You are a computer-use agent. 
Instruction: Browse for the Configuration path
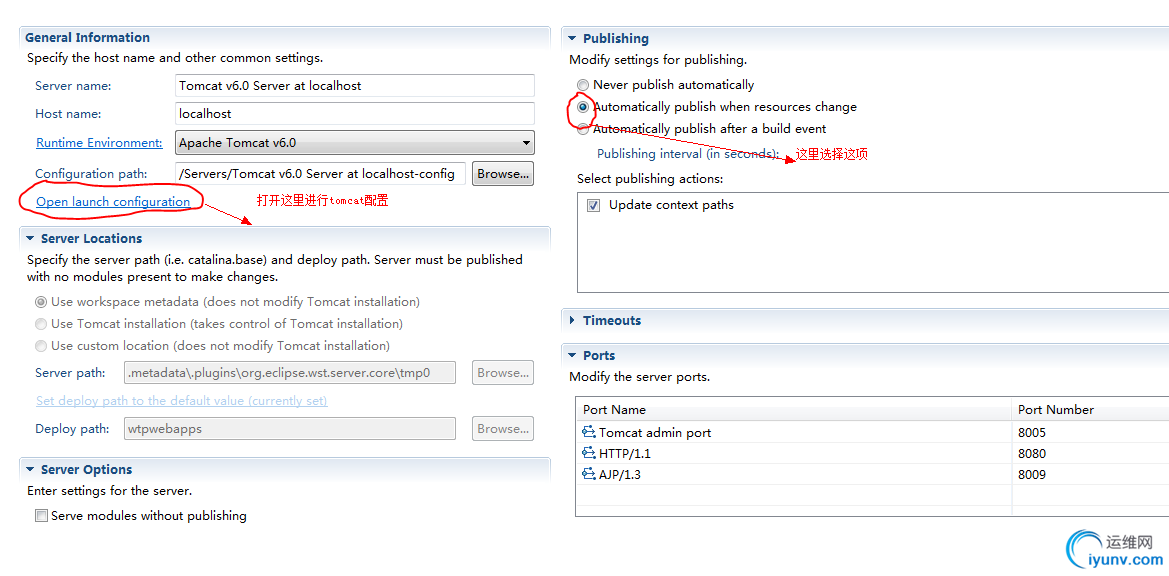coord(503,174)
